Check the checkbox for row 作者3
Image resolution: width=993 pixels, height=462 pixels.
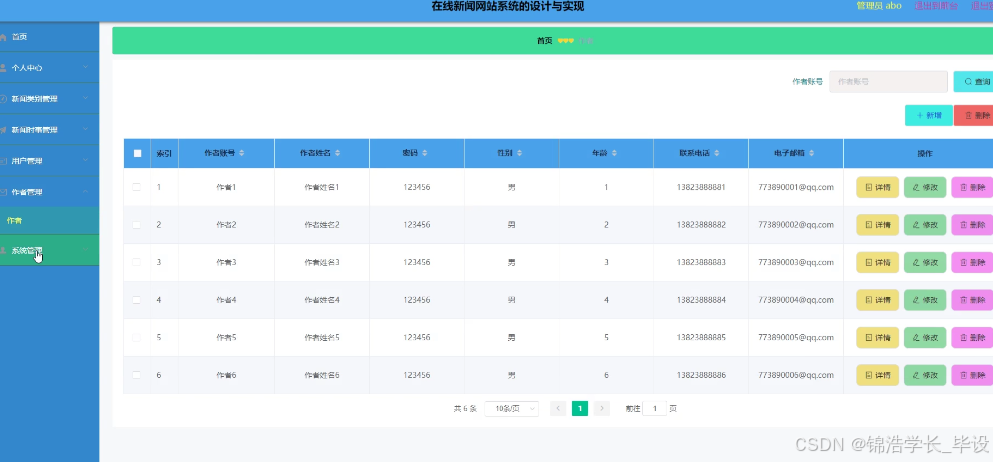(136, 262)
